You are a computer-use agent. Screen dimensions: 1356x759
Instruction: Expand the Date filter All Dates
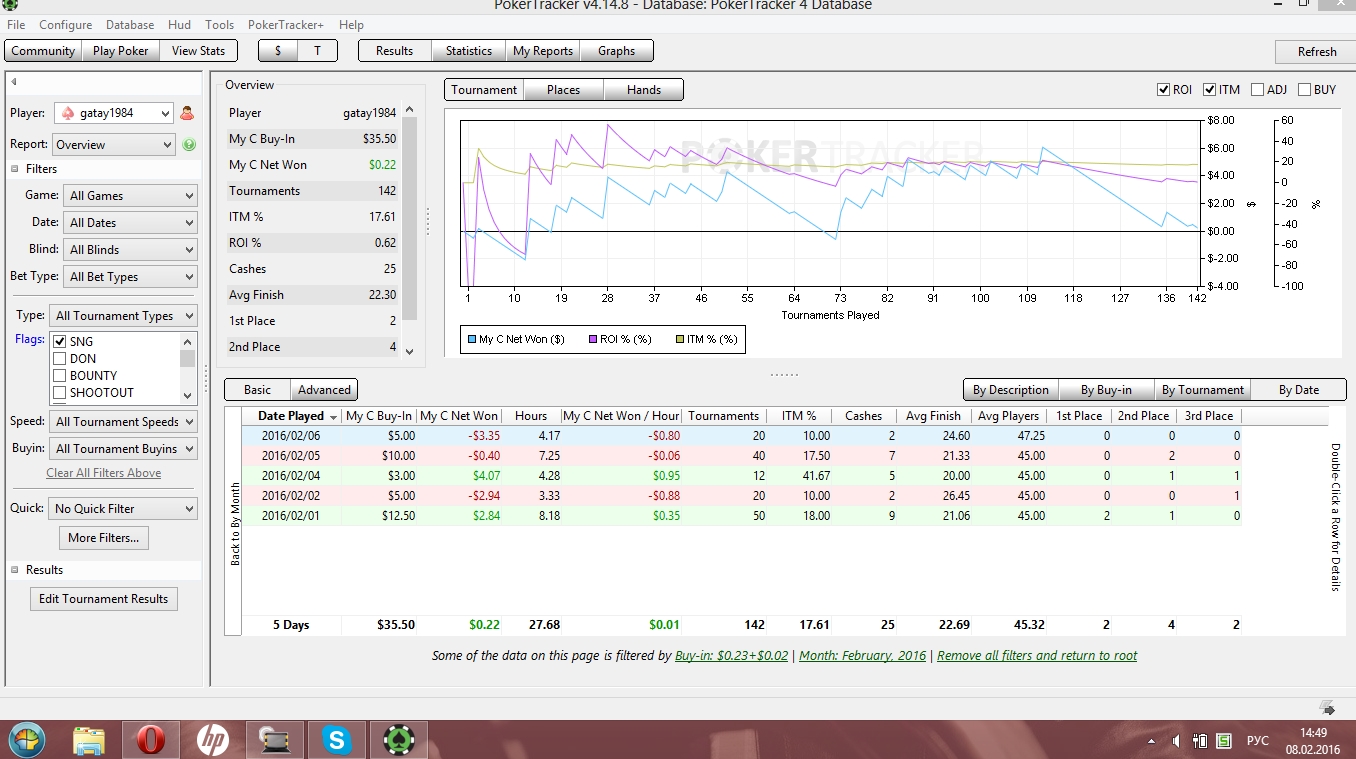coord(130,223)
